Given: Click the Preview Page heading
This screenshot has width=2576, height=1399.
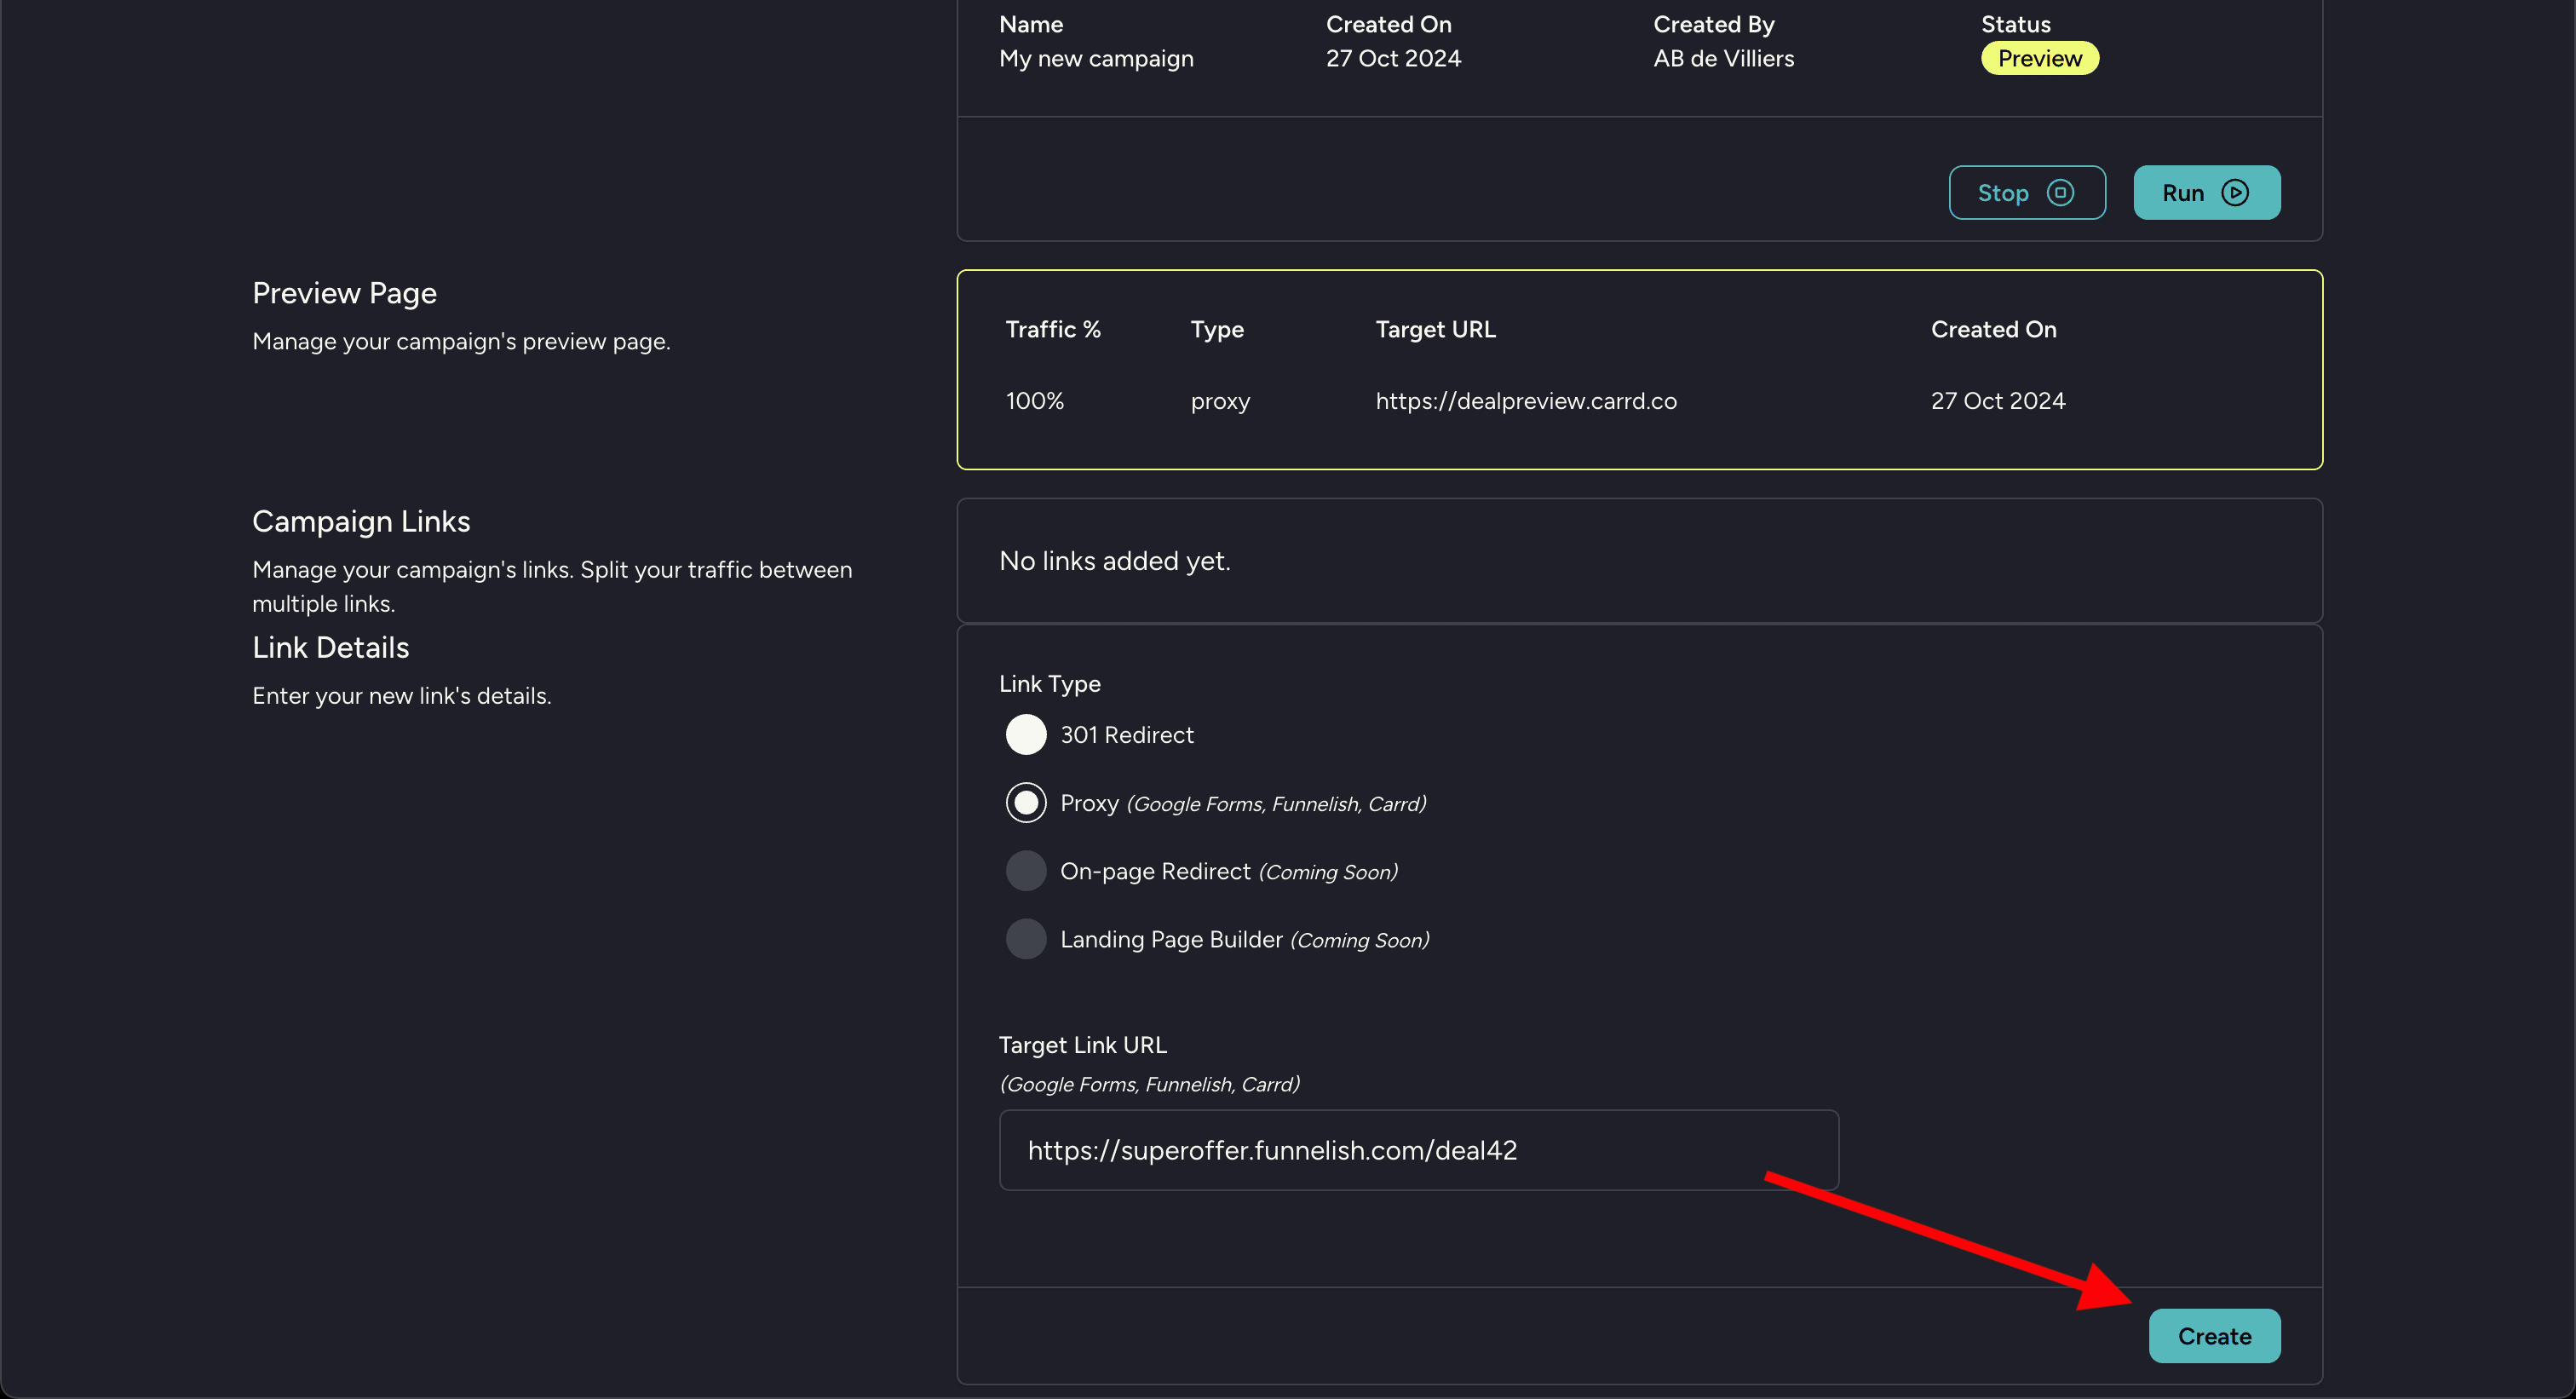Looking at the screenshot, I should [344, 293].
